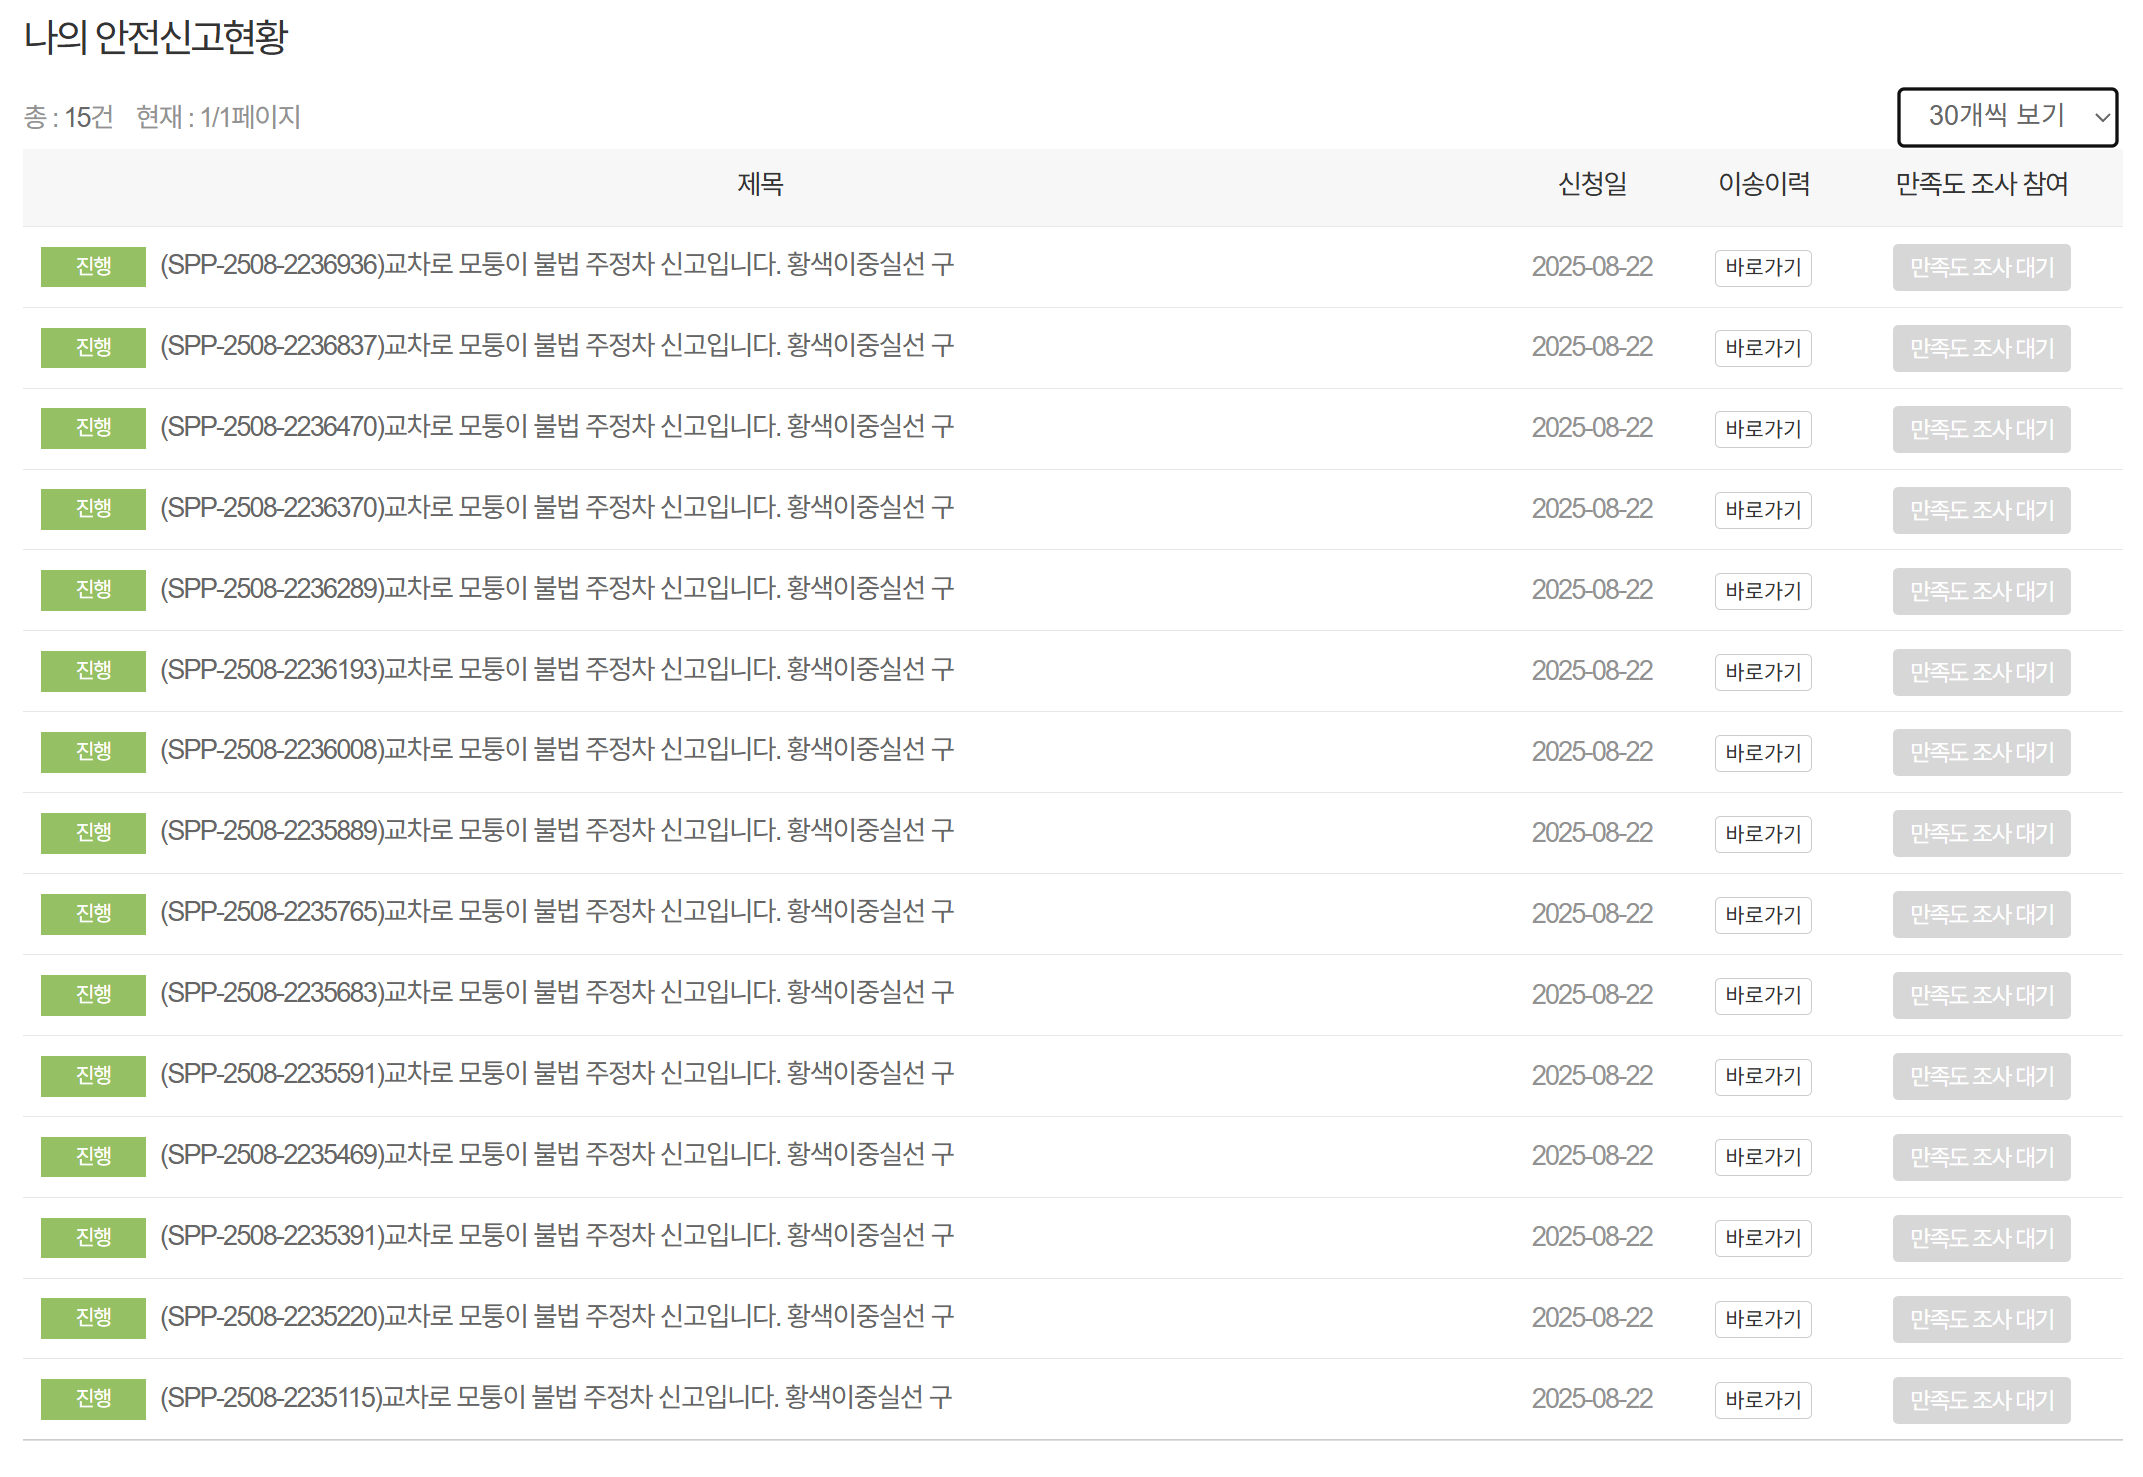Click the 신청일 column header
Screen dimensions: 2143x1477
tap(1592, 184)
